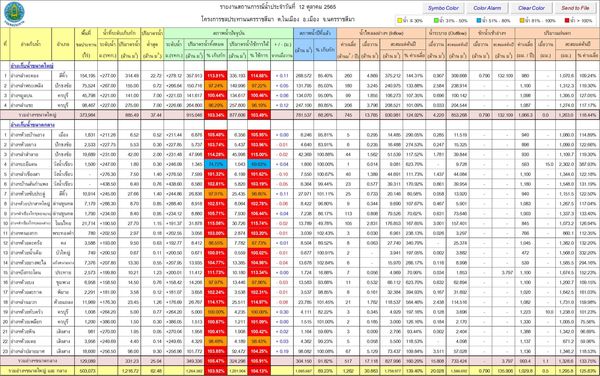This screenshot has height=376, width=600.
Task: Select the green current water status header
Action: click(x=229, y=33)
